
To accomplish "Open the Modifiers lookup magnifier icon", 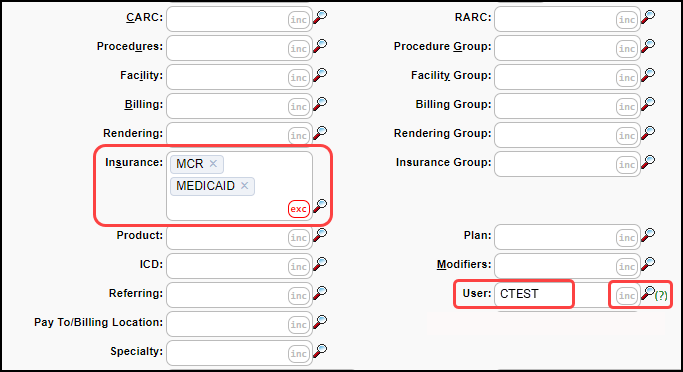I will [648, 264].
